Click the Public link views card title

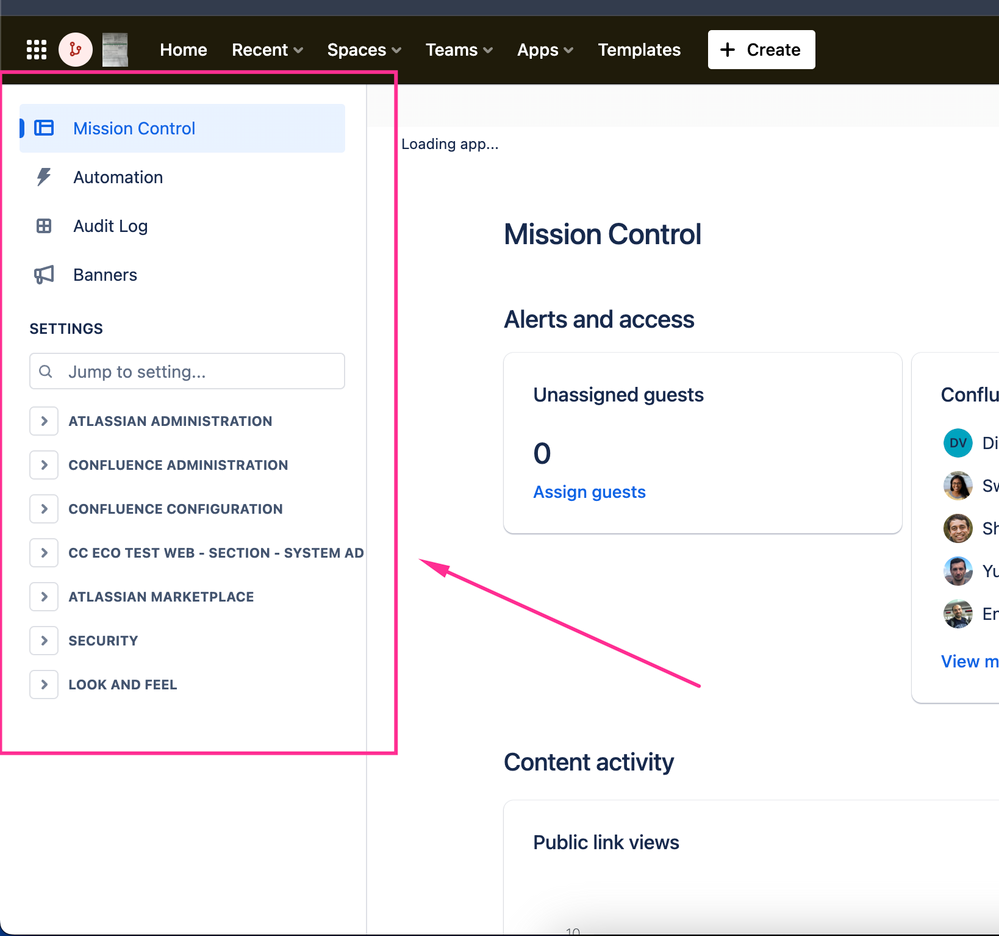pos(606,842)
